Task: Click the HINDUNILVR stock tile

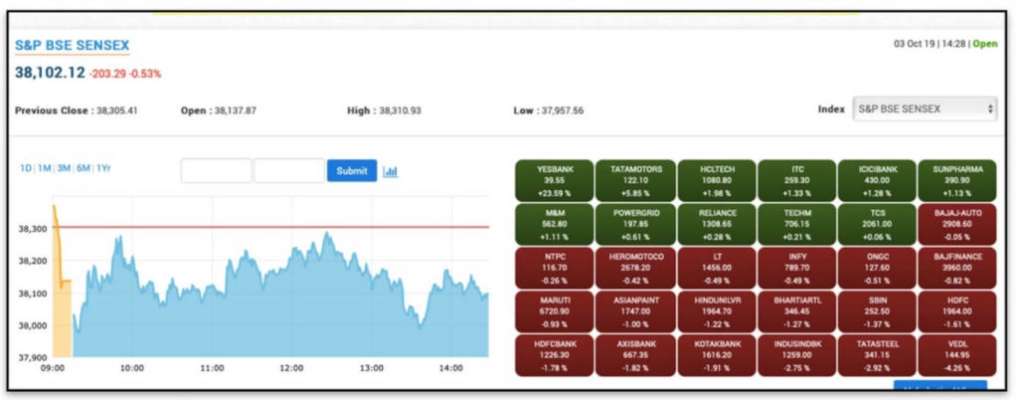Action: point(717,312)
